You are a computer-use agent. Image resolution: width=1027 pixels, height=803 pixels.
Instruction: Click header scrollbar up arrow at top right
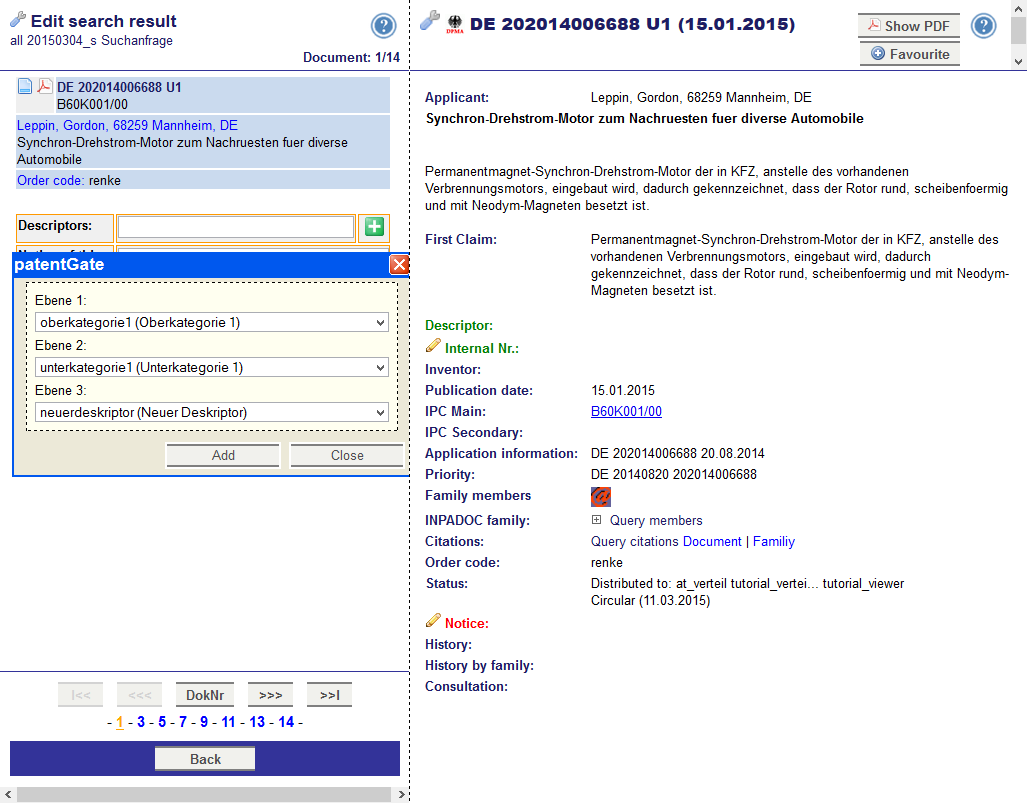pyautogui.click(x=1018, y=9)
